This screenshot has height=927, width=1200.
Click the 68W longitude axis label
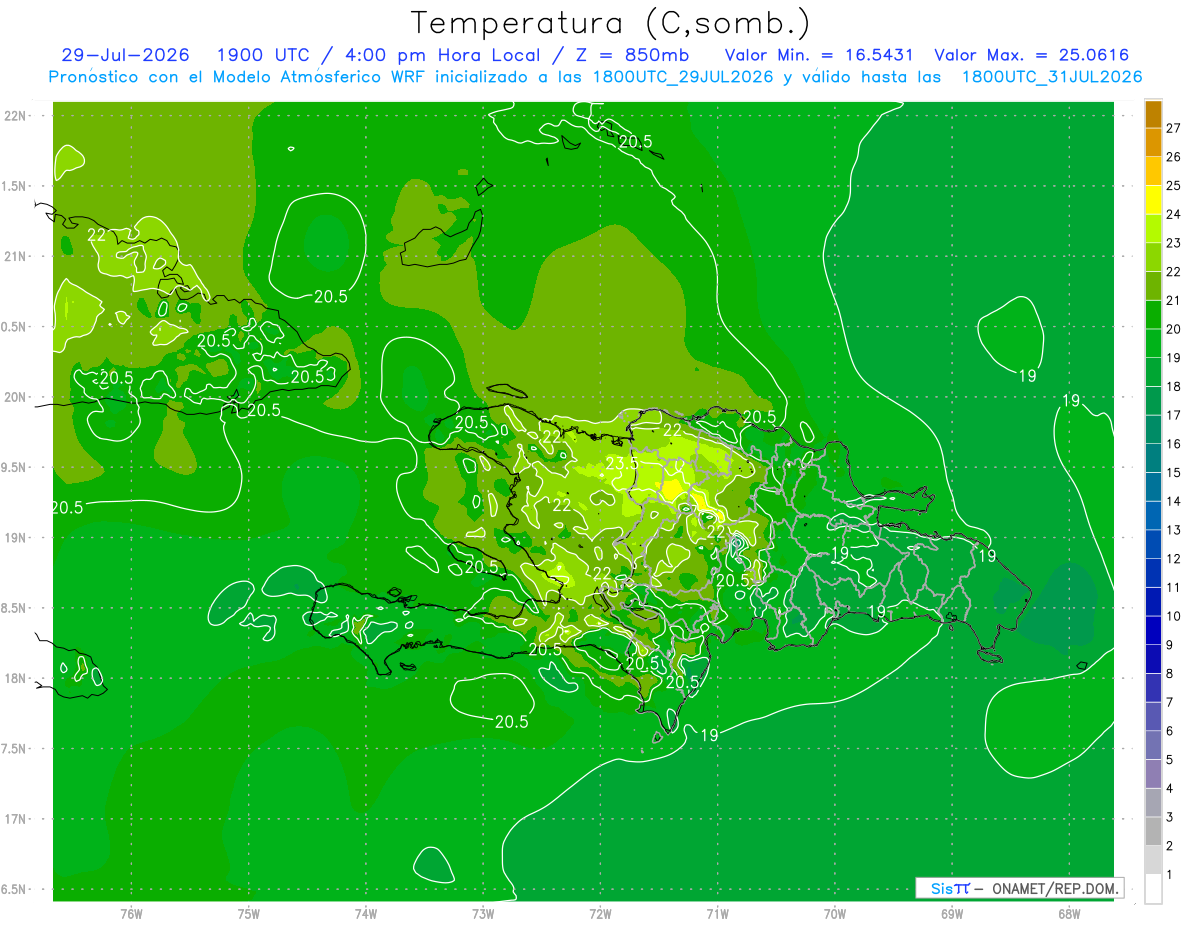[1068, 914]
